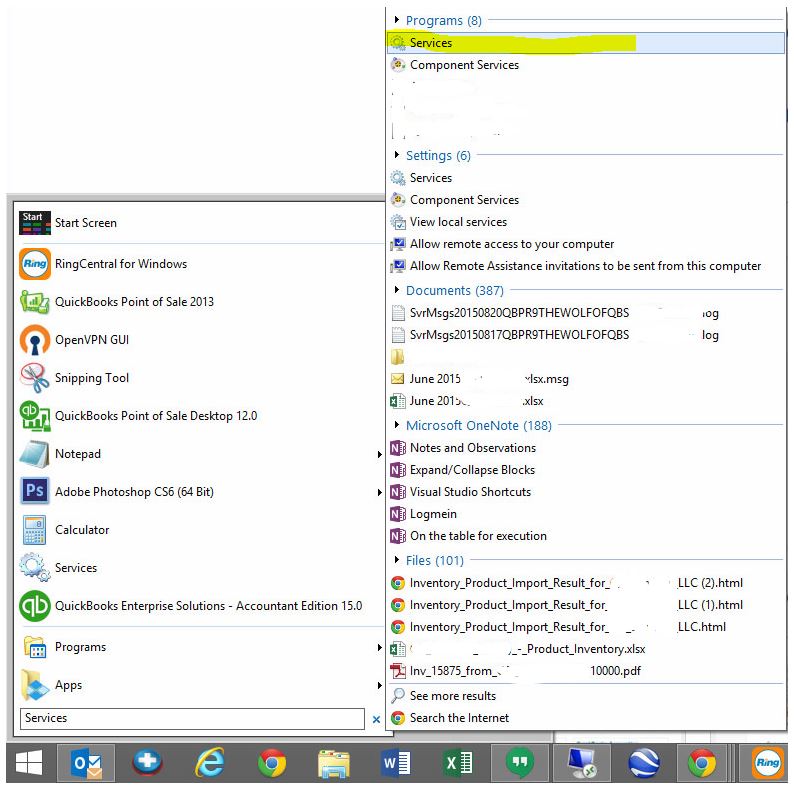Select the highlighted Services program result

pyautogui.click(x=586, y=43)
